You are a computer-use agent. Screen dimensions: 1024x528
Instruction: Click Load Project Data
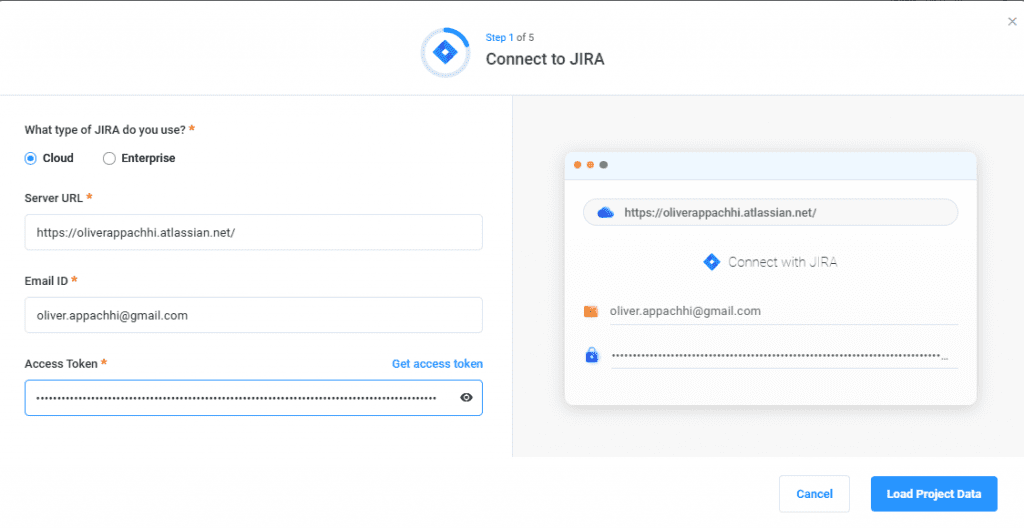934,494
